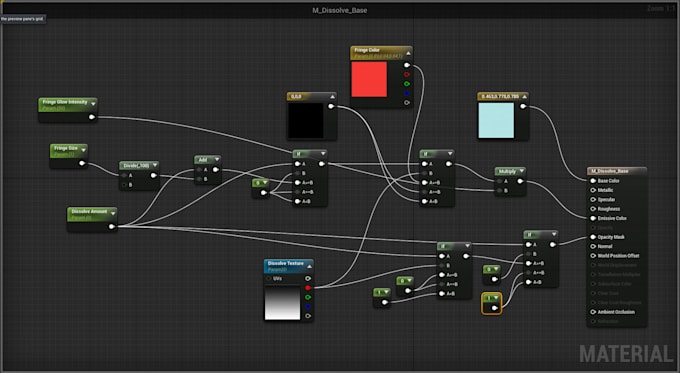The image size is (680, 373).
Task: Click the Multiply node output pin
Action: pos(520,181)
